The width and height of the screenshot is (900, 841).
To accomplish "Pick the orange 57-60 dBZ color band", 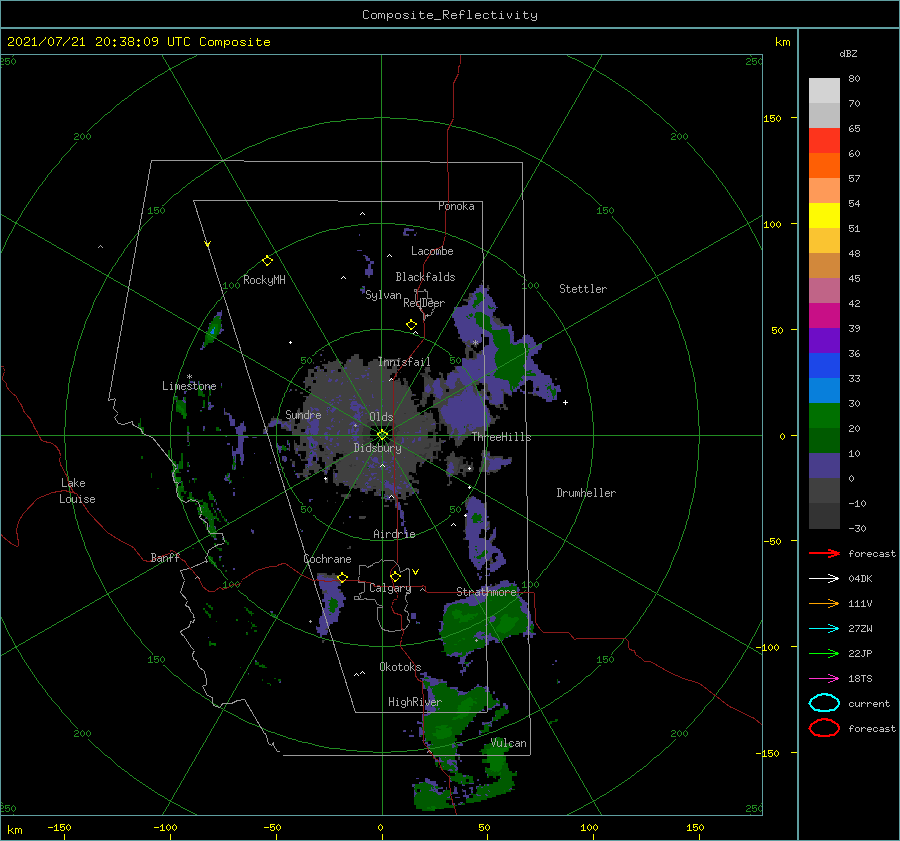I will (x=824, y=166).
